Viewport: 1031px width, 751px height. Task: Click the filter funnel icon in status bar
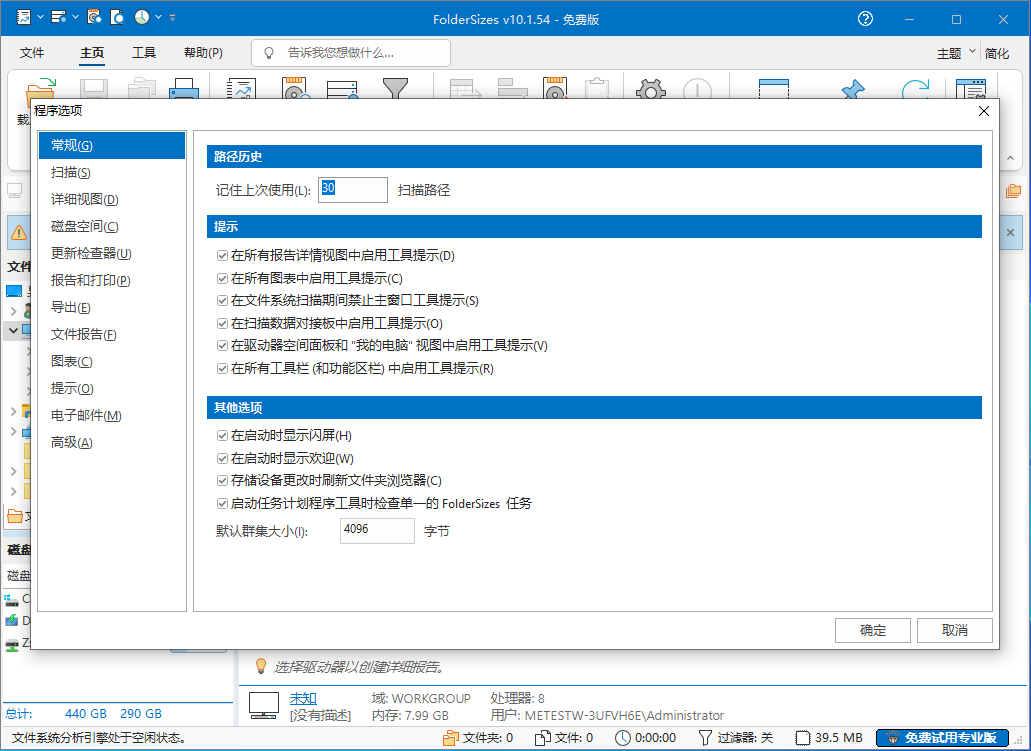705,738
